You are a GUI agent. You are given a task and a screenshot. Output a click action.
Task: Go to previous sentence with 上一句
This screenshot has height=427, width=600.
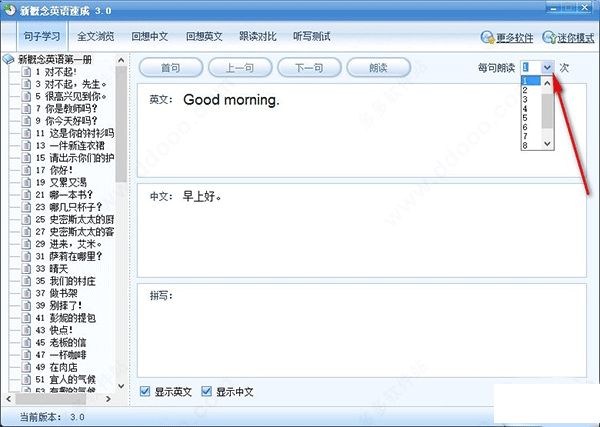pos(240,68)
